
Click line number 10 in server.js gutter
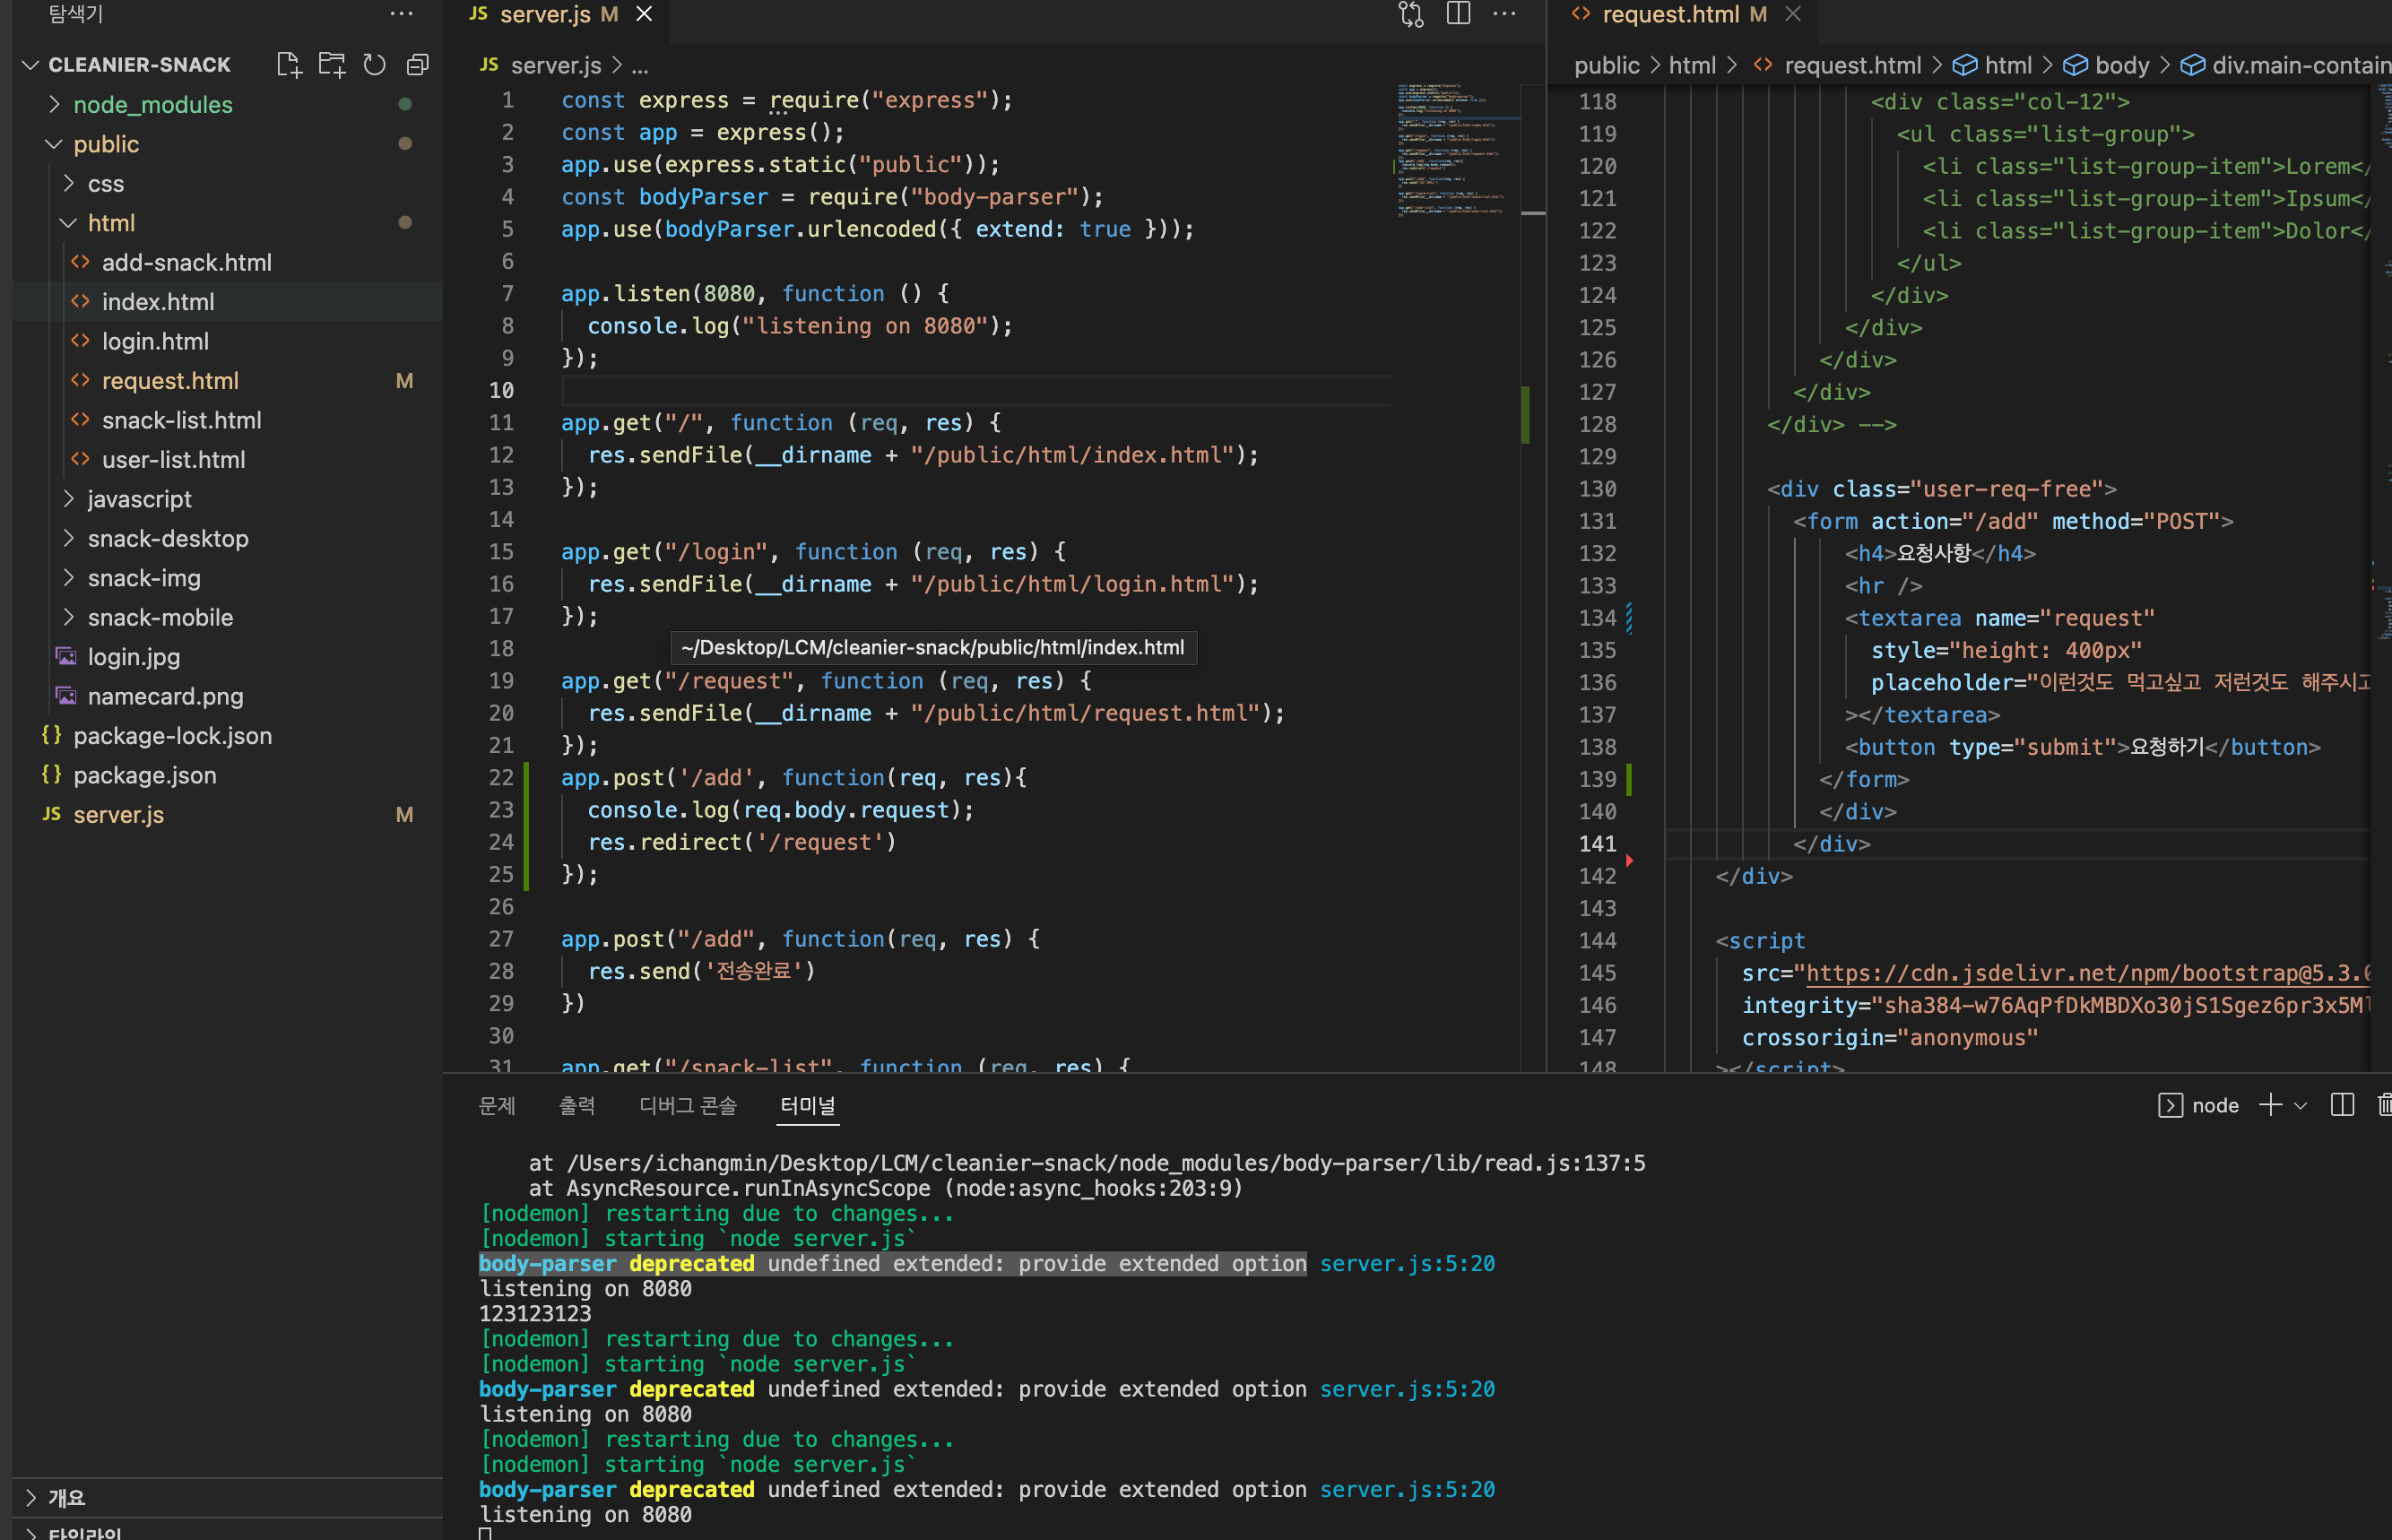tap(501, 391)
